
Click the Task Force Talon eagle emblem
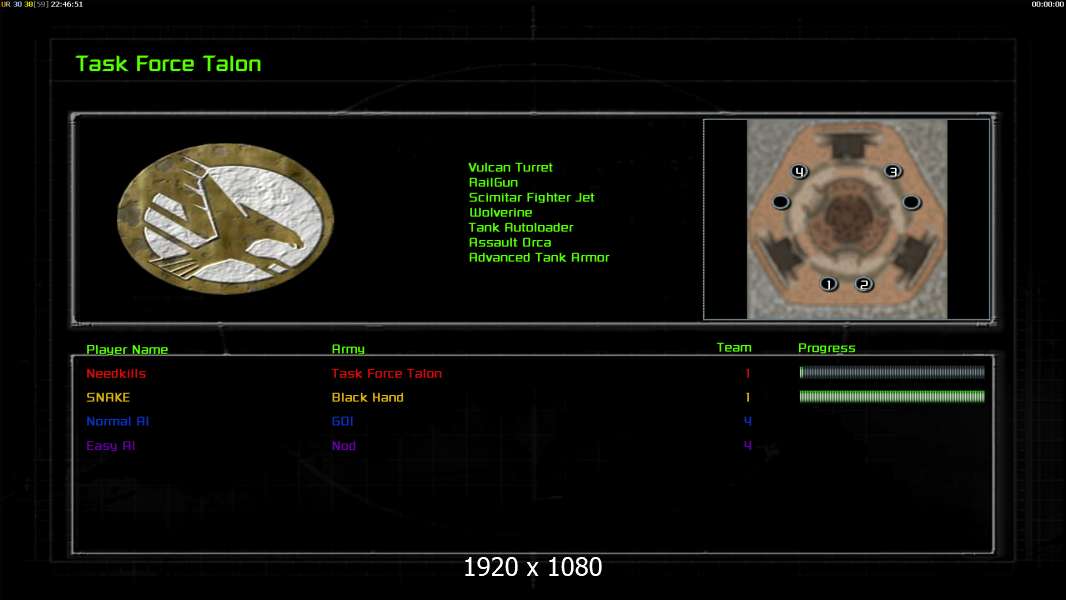225,219
